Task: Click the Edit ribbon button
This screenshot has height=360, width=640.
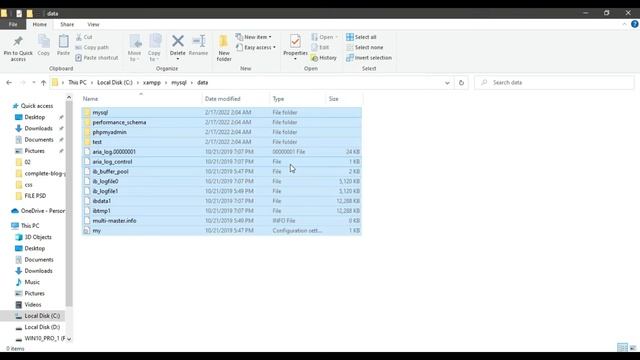Action: (x=320, y=47)
